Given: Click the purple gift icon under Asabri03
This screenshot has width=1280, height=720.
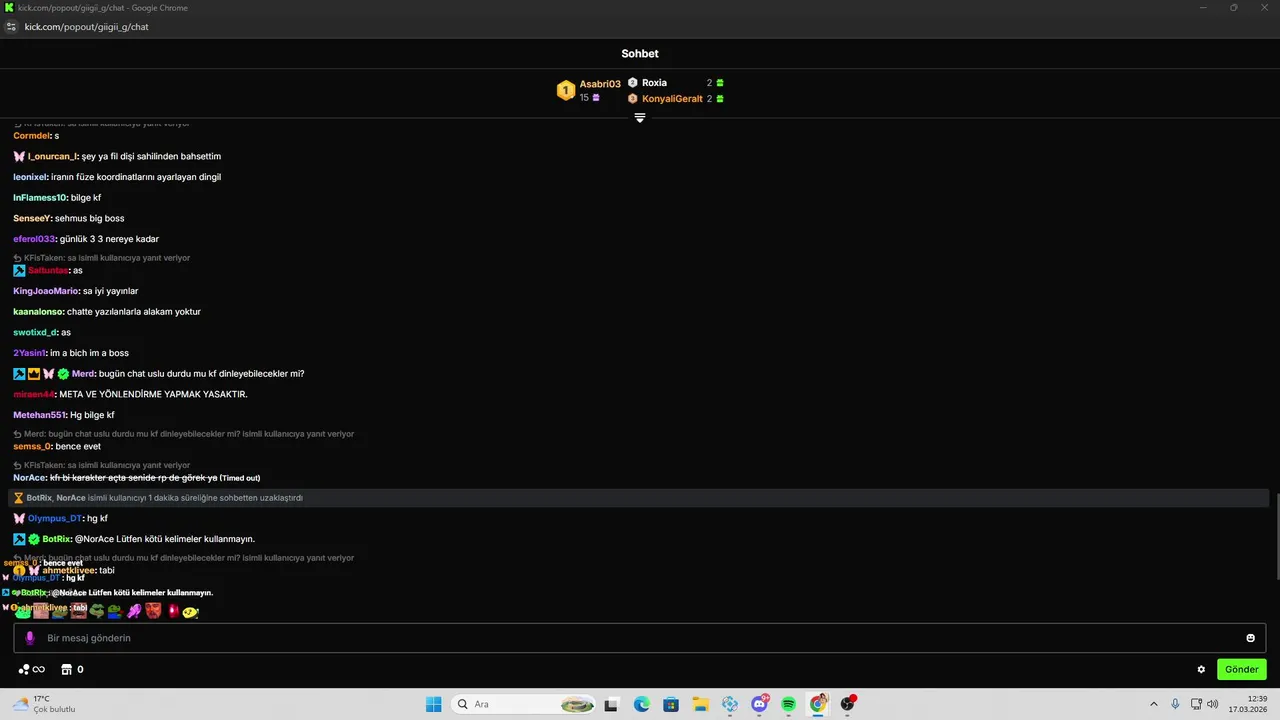Looking at the screenshot, I should click(x=596, y=98).
